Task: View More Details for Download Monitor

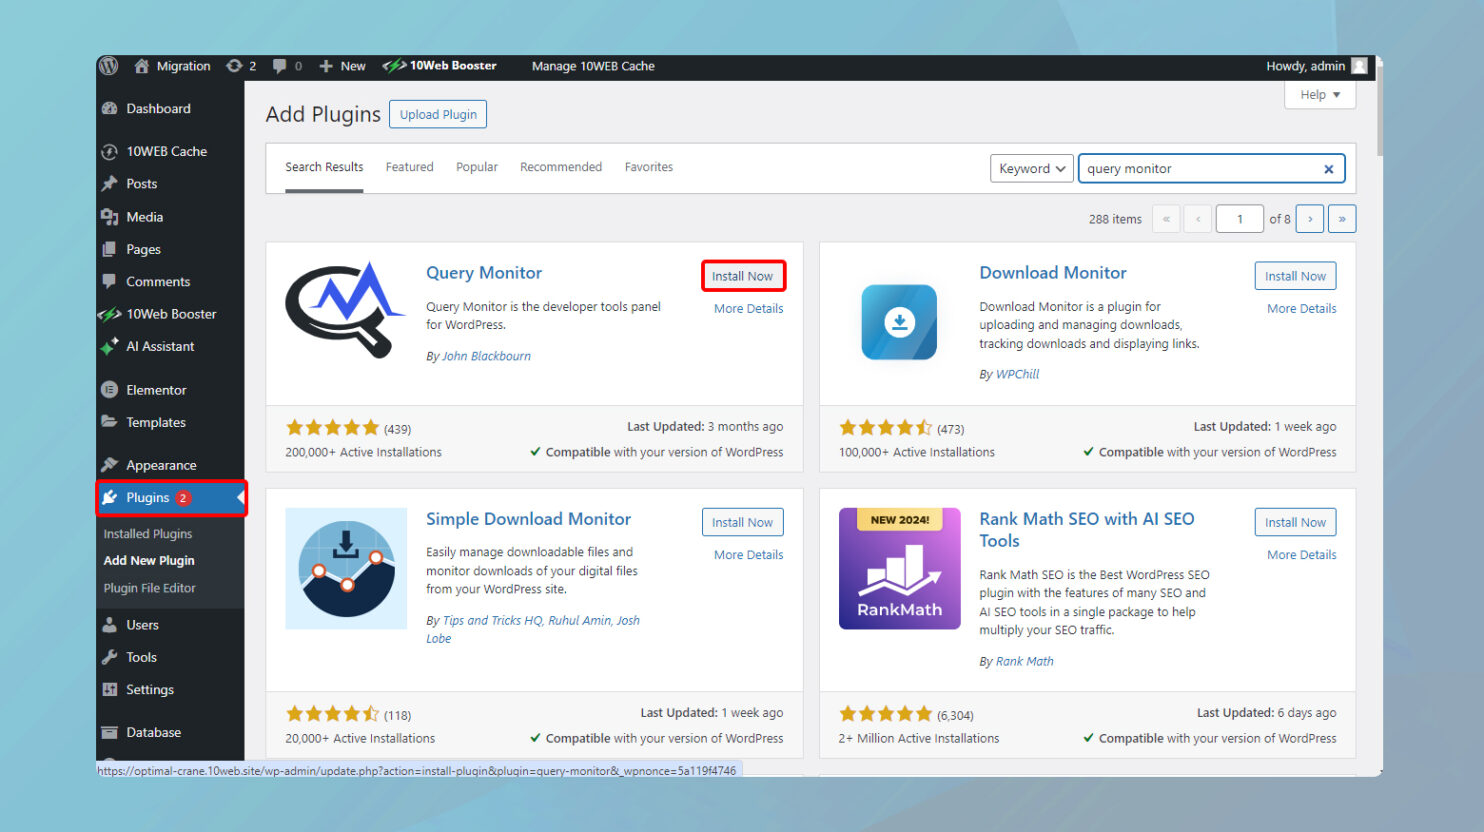Action: click(x=1301, y=308)
